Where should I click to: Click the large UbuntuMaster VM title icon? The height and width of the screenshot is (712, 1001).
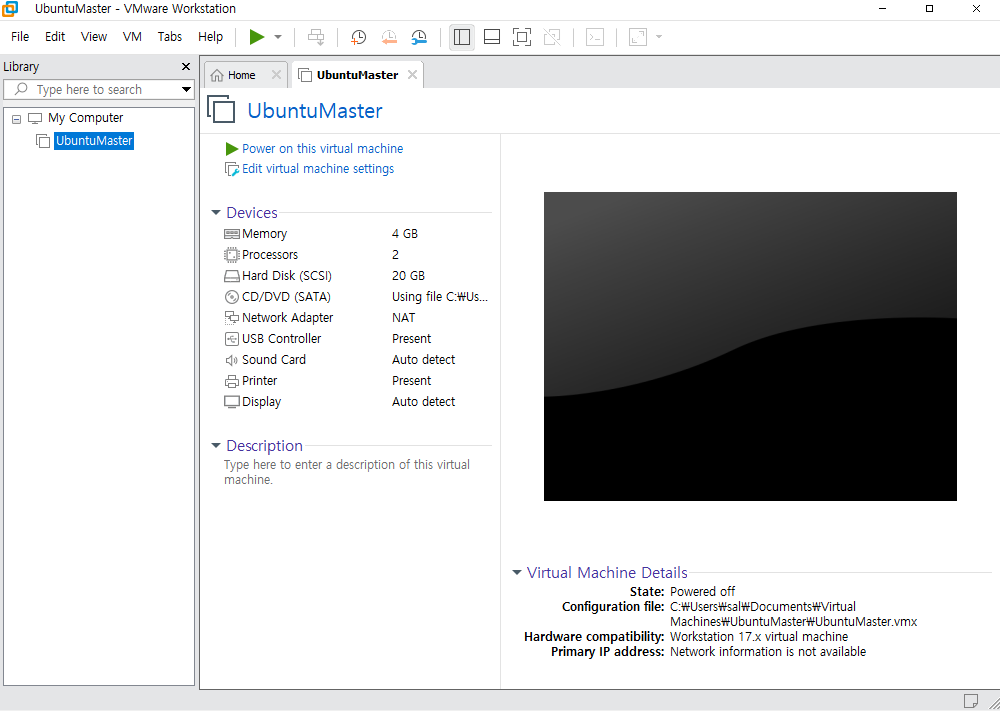[x=222, y=109]
